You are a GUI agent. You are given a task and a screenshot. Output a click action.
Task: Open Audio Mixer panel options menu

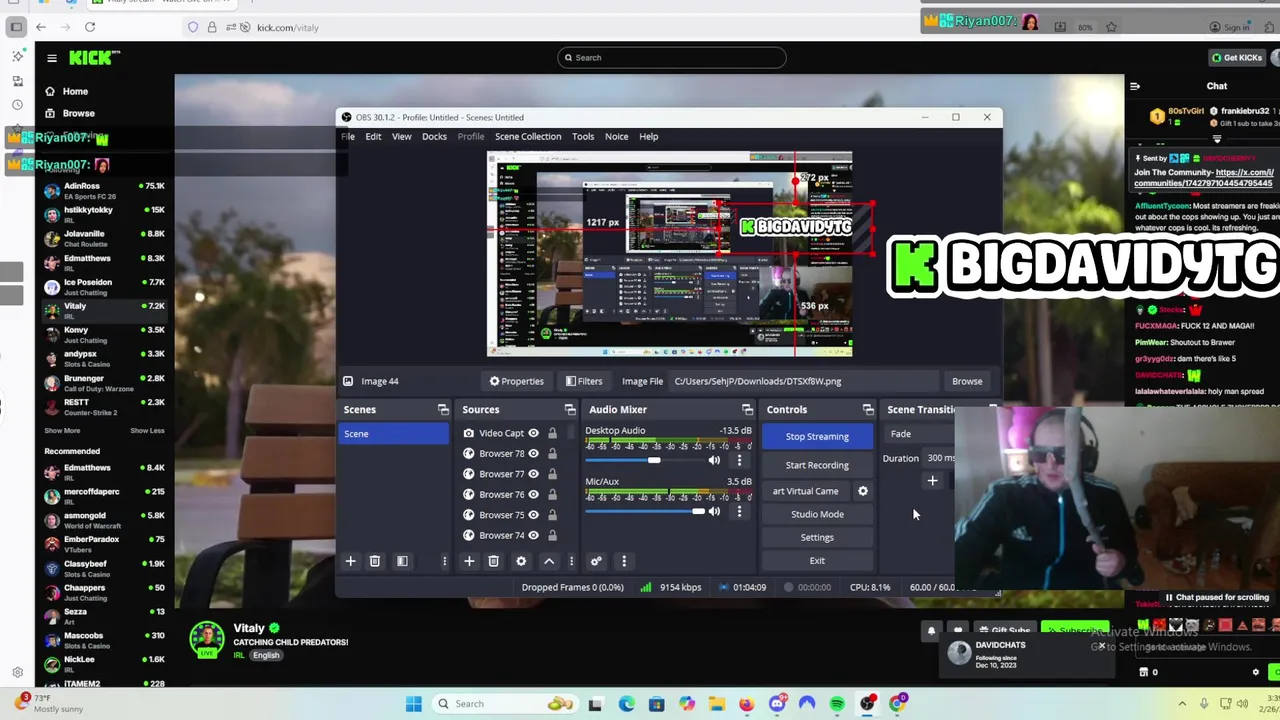click(624, 561)
